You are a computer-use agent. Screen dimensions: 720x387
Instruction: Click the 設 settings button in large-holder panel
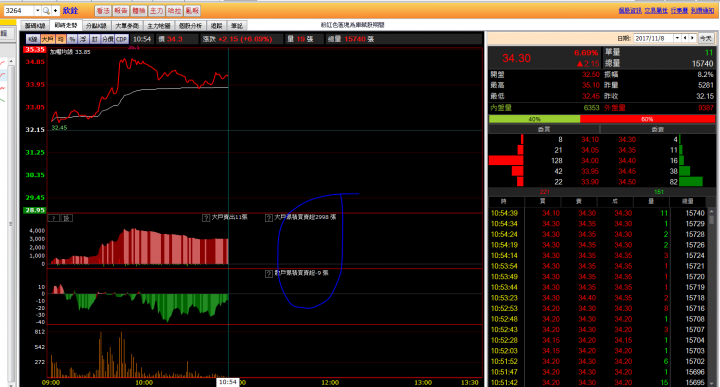[67, 218]
